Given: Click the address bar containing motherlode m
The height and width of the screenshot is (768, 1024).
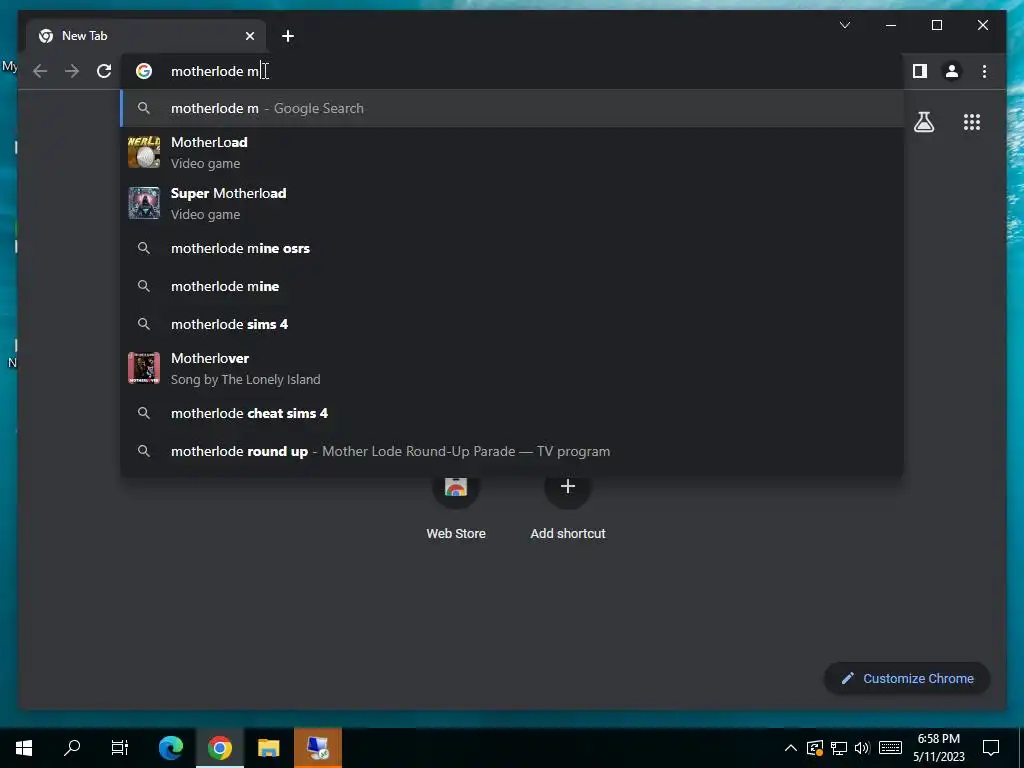Looking at the screenshot, I should [513, 71].
